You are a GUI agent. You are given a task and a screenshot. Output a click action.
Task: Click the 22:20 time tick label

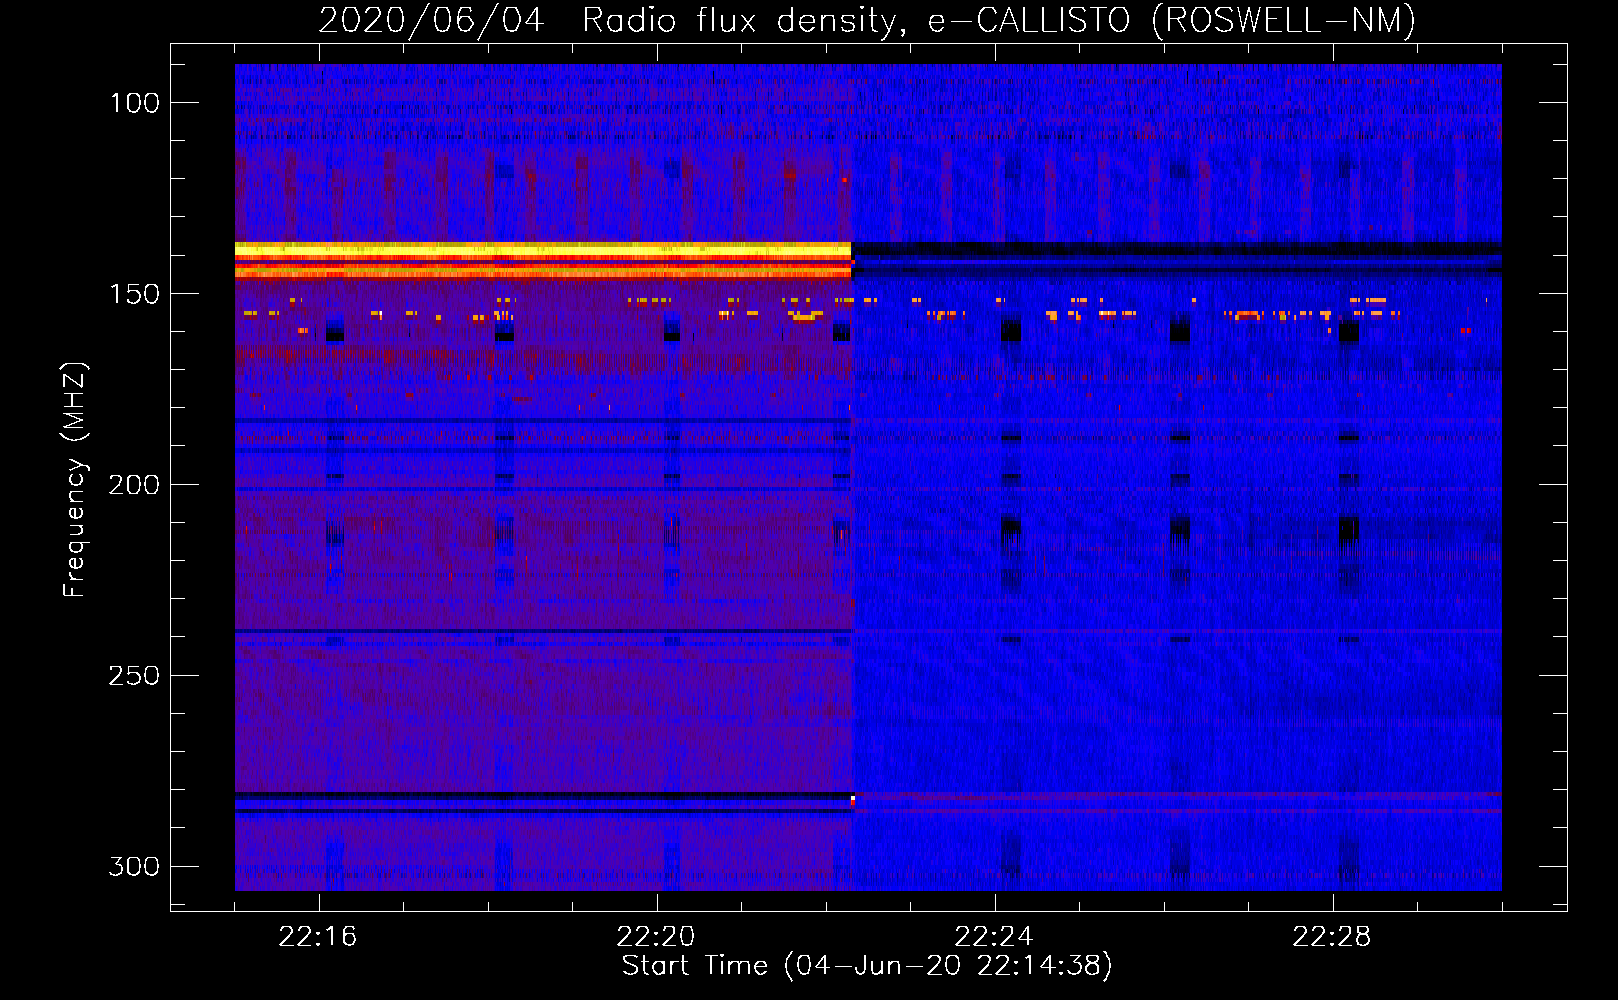point(656,937)
